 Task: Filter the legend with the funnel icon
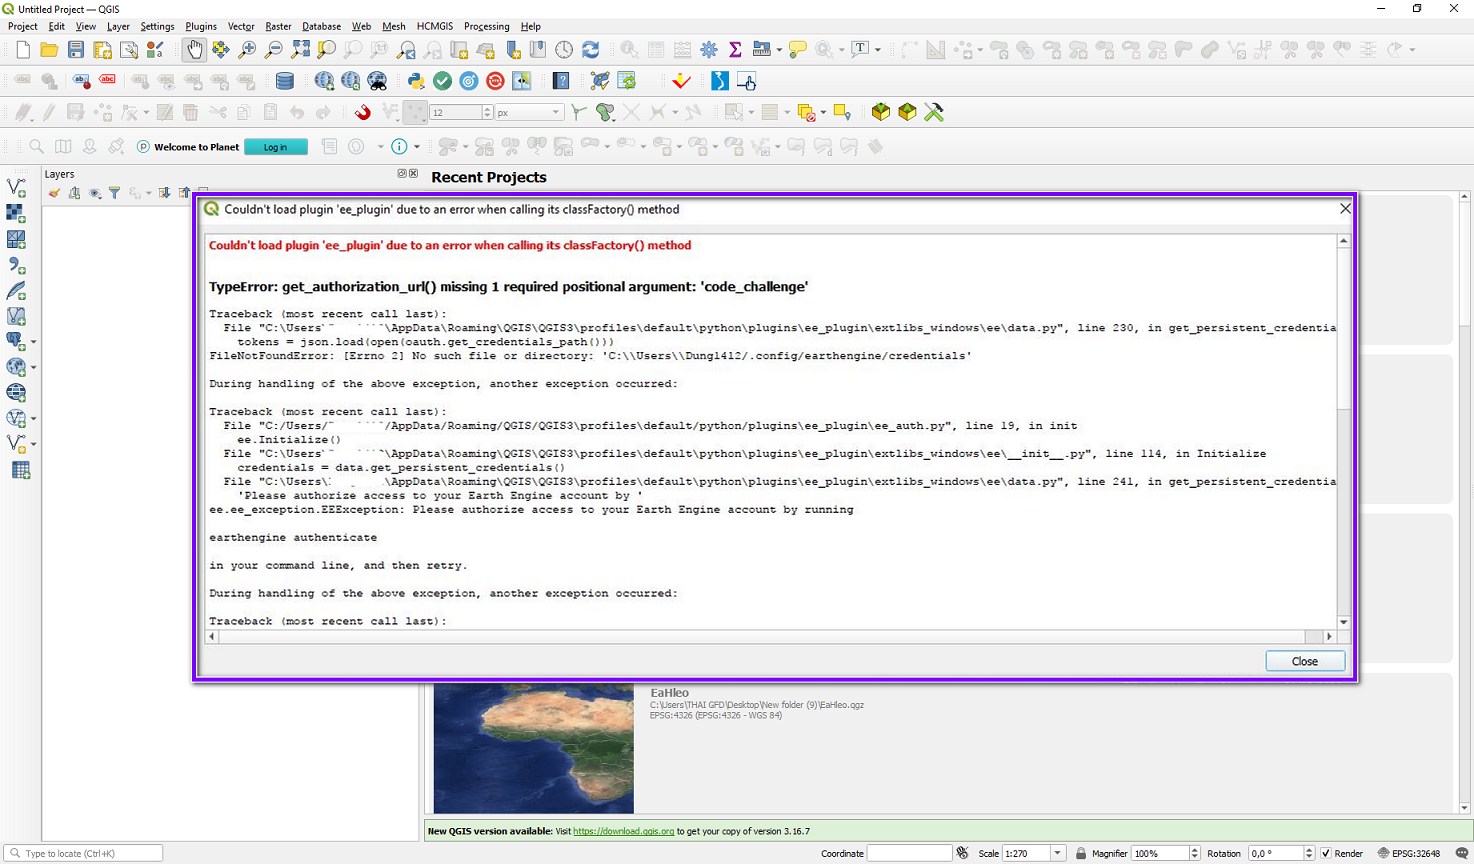click(114, 193)
